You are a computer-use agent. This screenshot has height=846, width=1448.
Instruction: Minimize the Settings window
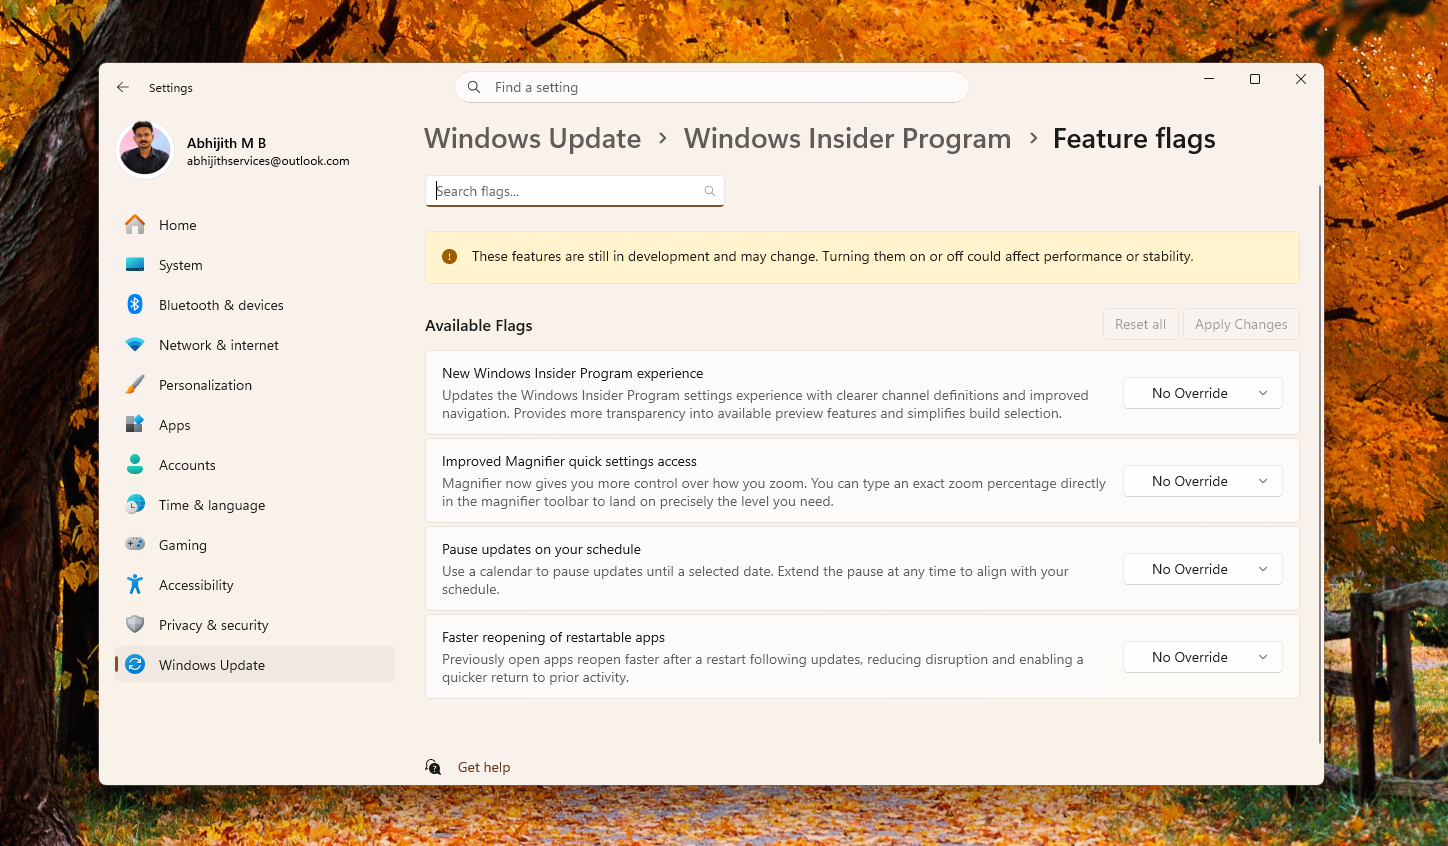(1209, 79)
